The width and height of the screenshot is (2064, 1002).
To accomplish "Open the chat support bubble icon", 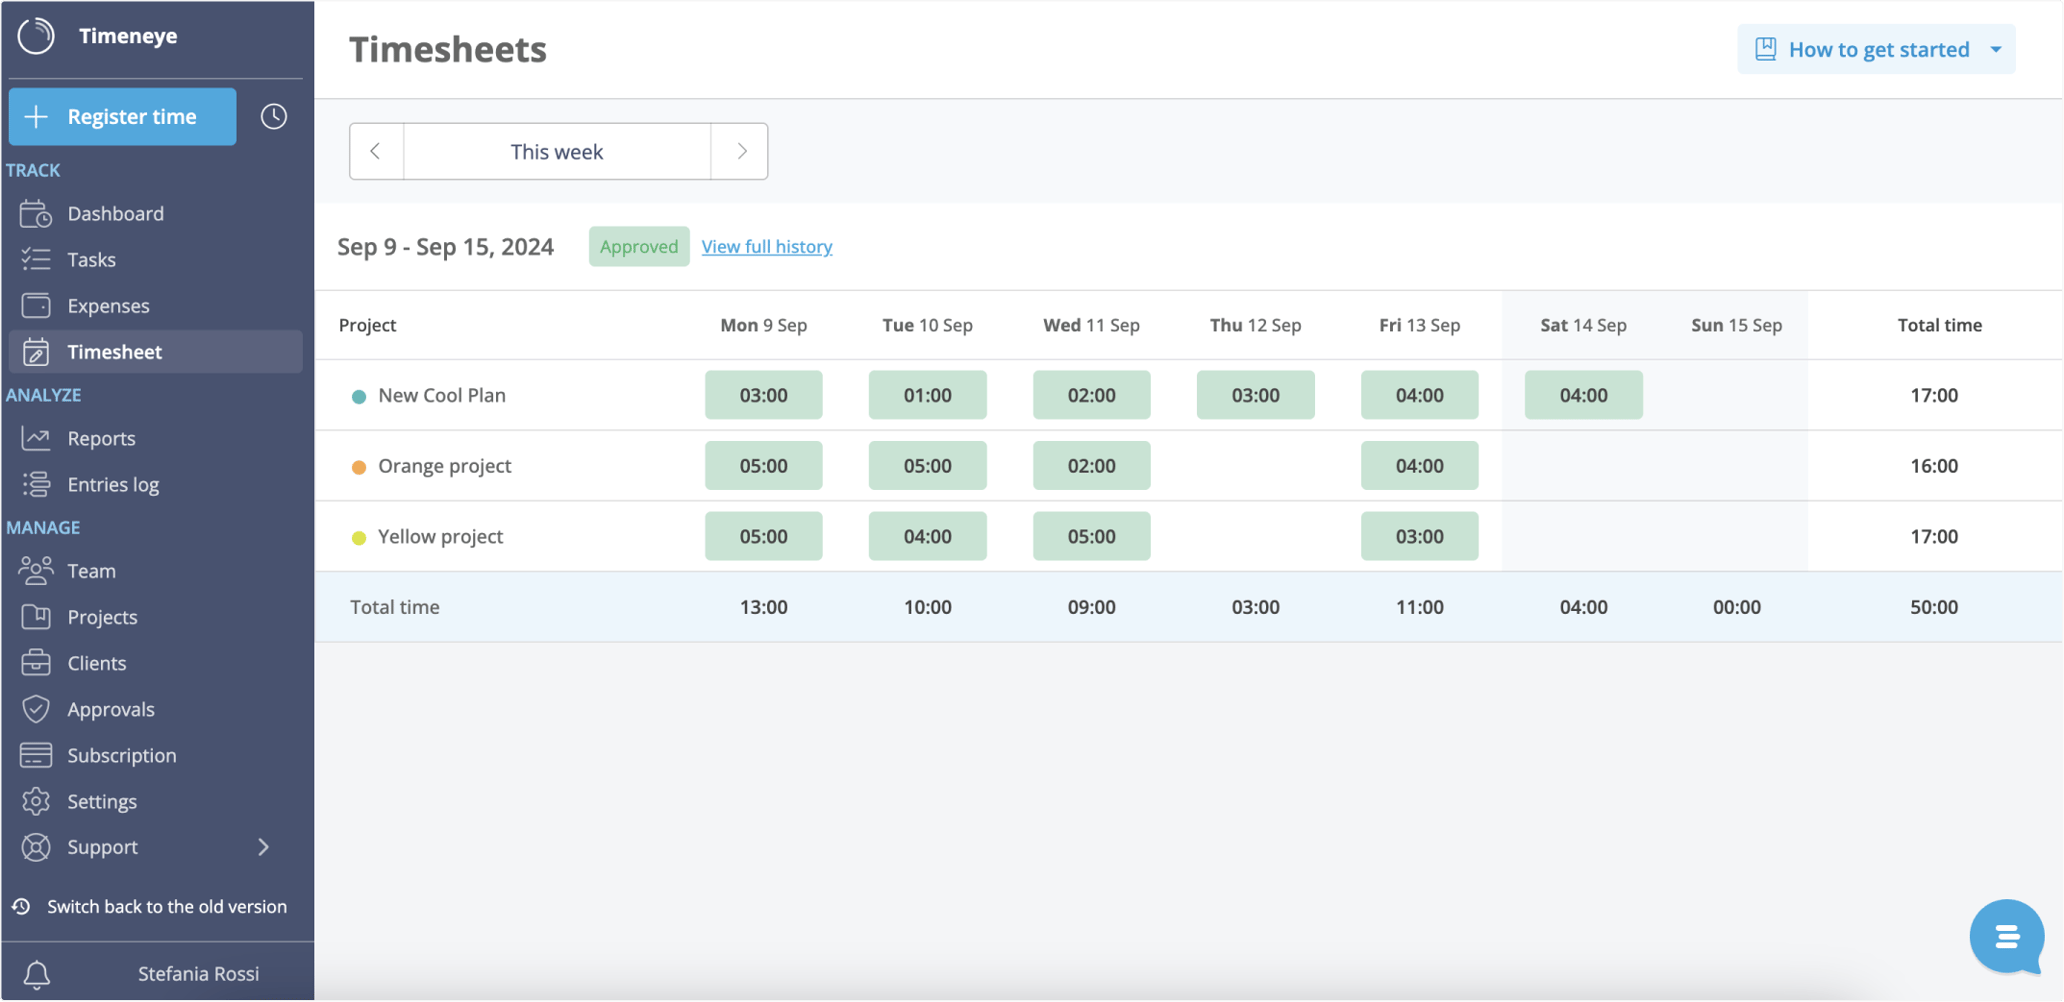I will pyautogui.click(x=2007, y=937).
